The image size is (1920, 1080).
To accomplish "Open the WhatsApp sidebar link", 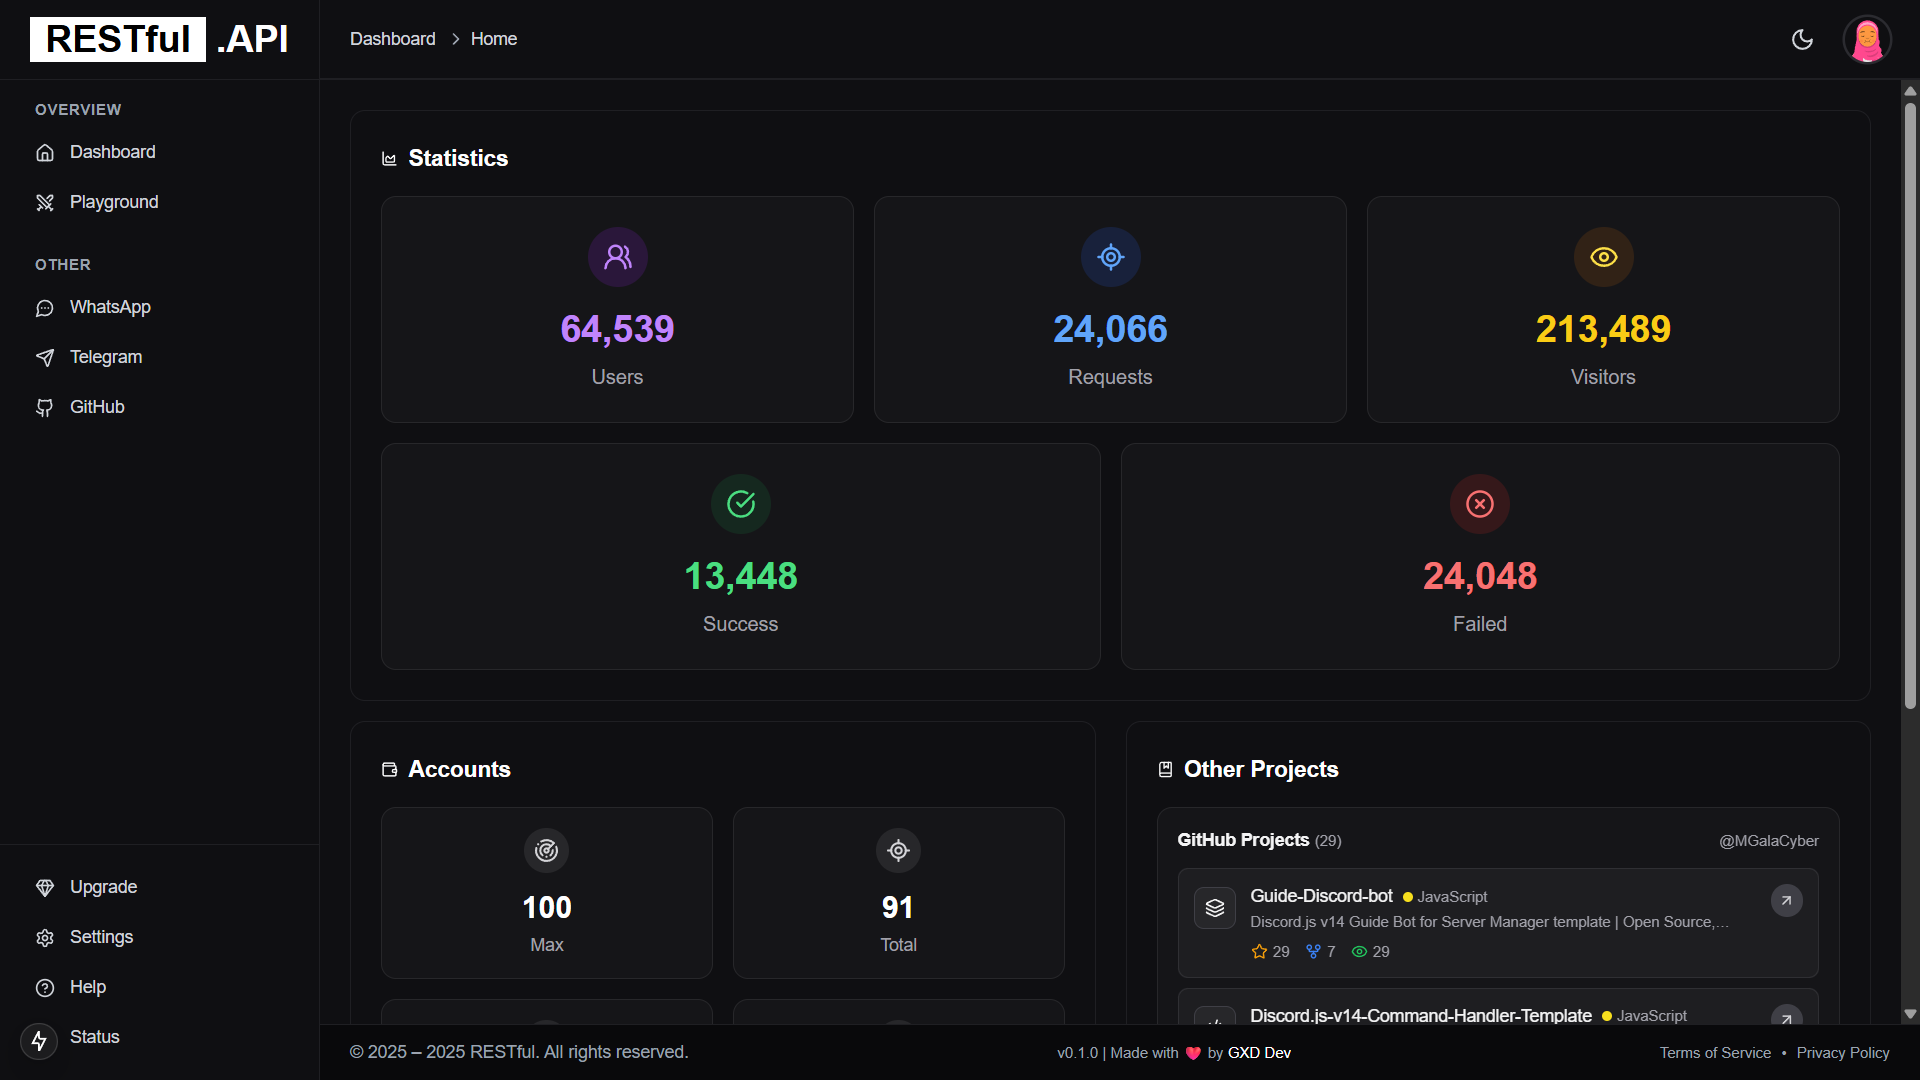I will tap(110, 307).
